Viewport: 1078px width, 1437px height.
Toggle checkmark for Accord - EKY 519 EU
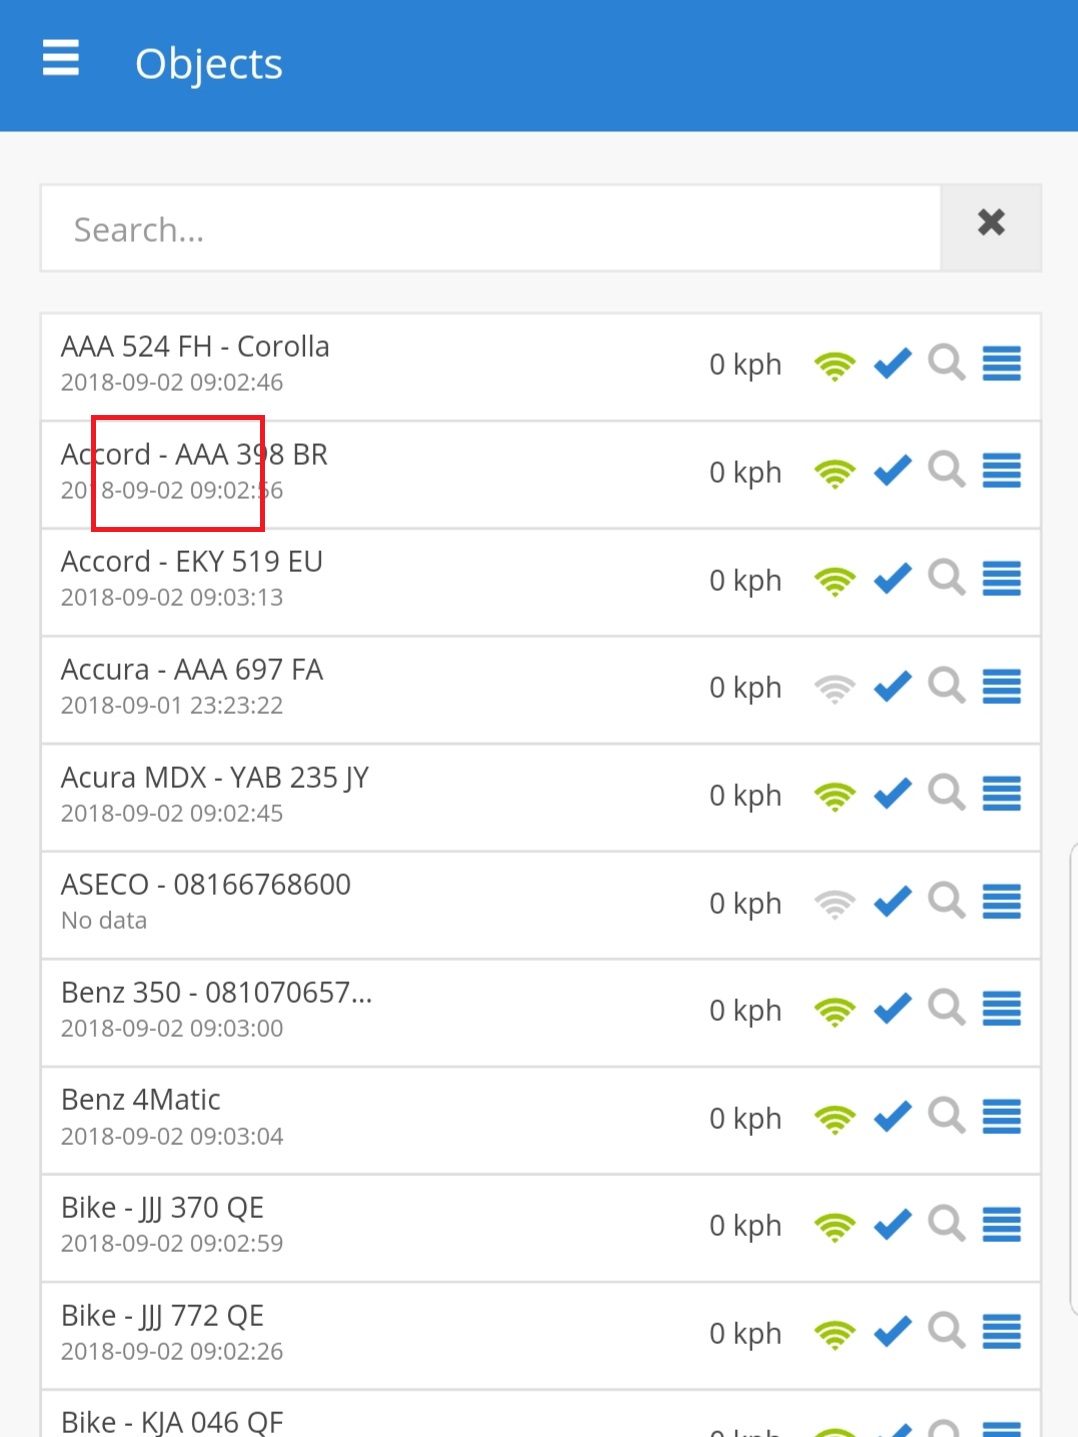(x=892, y=579)
